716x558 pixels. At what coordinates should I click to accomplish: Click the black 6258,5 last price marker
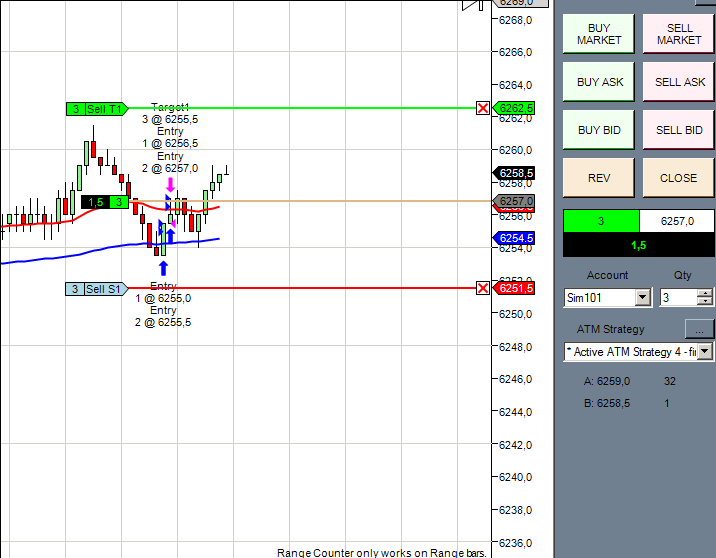pos(514,173)
